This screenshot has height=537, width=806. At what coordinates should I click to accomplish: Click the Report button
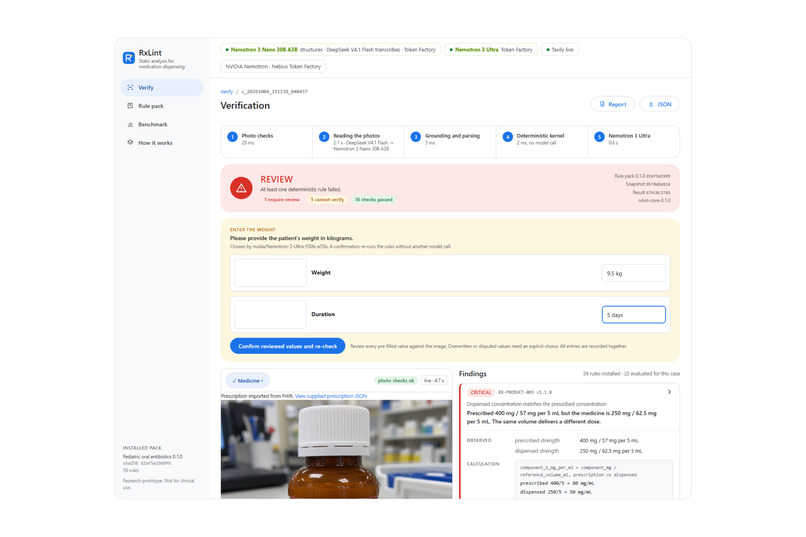[612, 104]
